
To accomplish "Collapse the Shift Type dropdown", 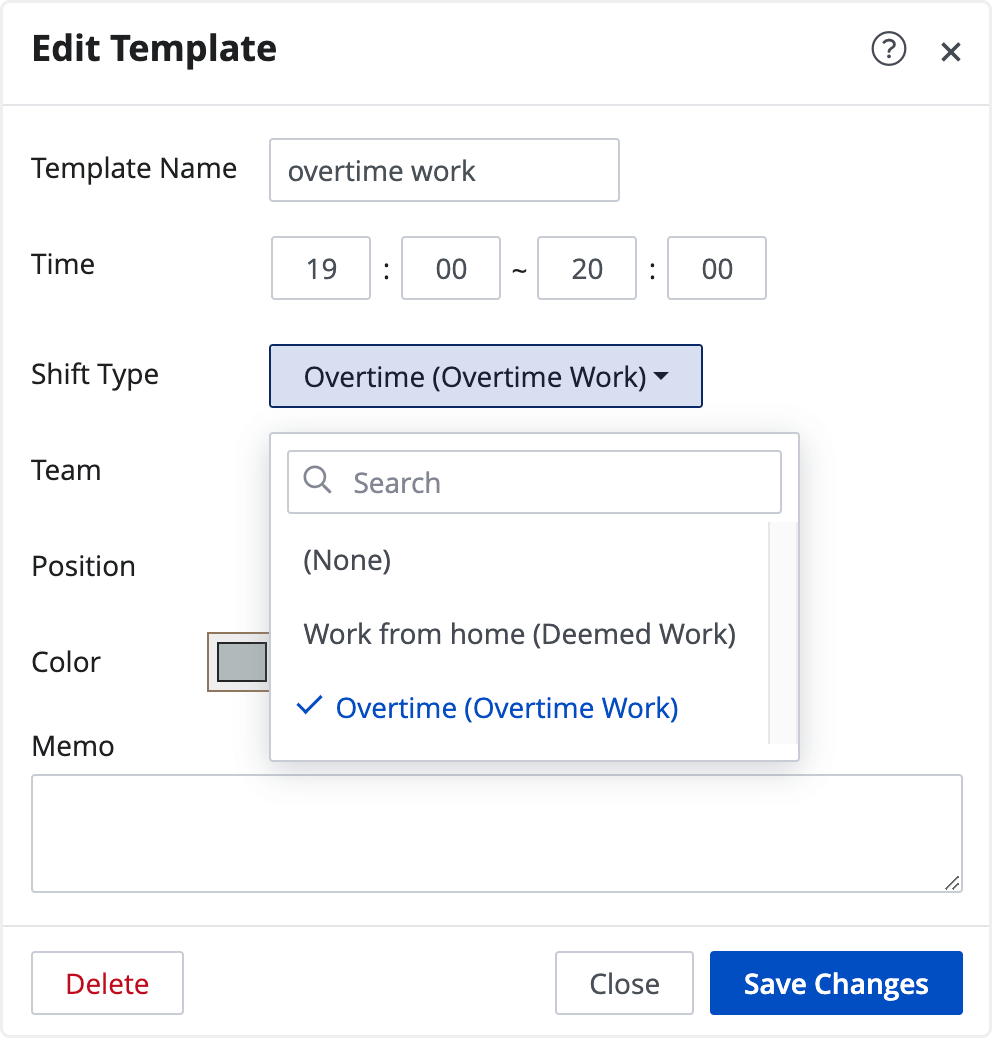I will pyautogui.click(x=486, y=376).
